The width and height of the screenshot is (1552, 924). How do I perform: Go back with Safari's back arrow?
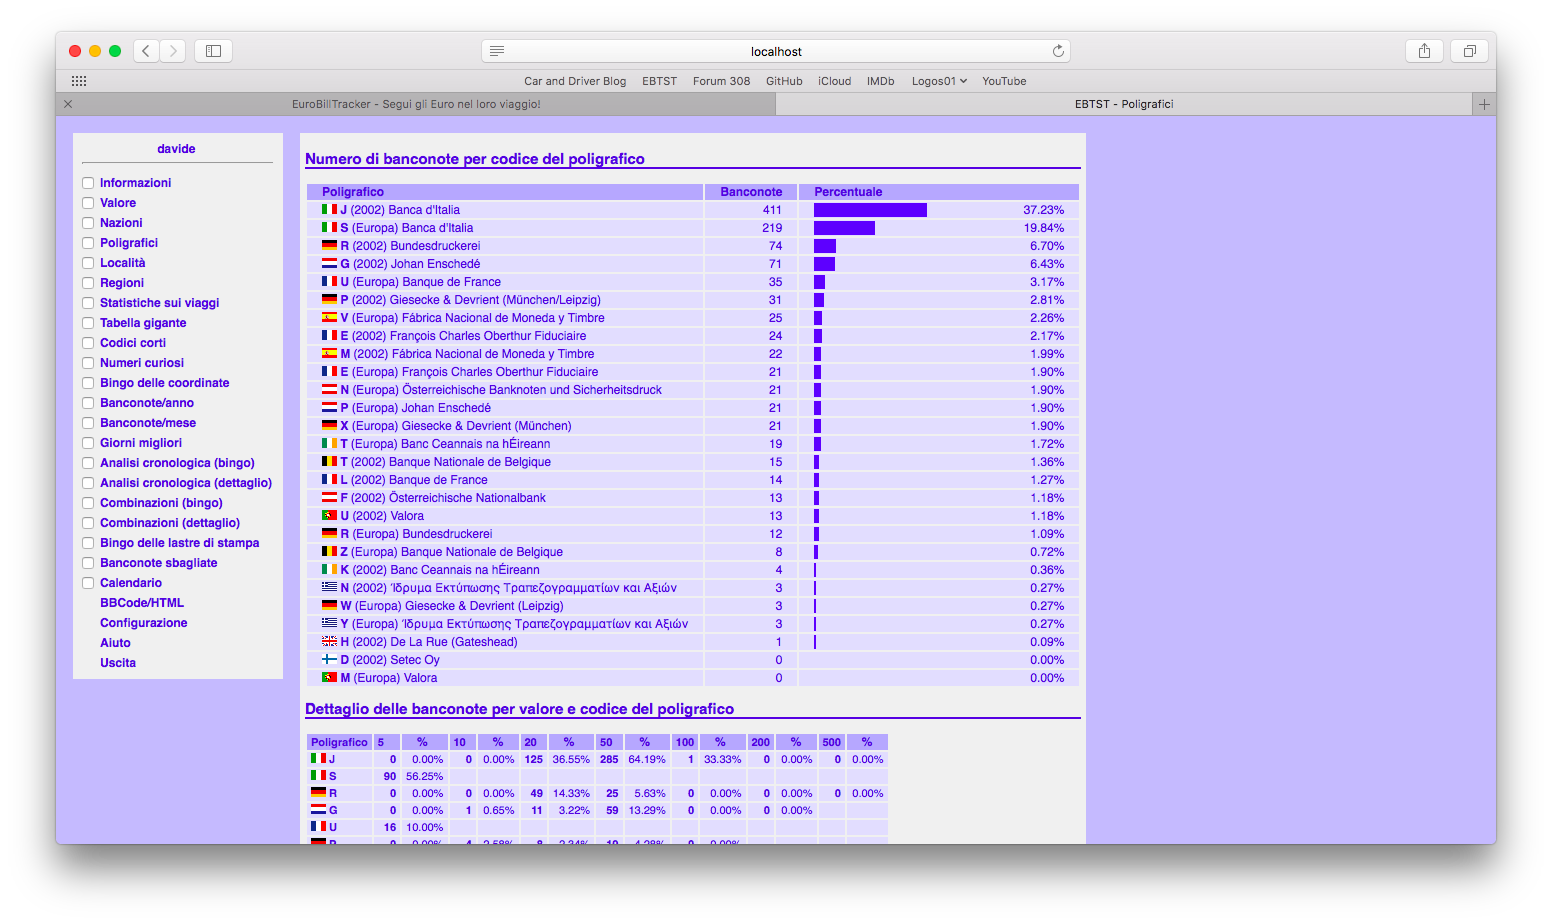pos(146,51)
